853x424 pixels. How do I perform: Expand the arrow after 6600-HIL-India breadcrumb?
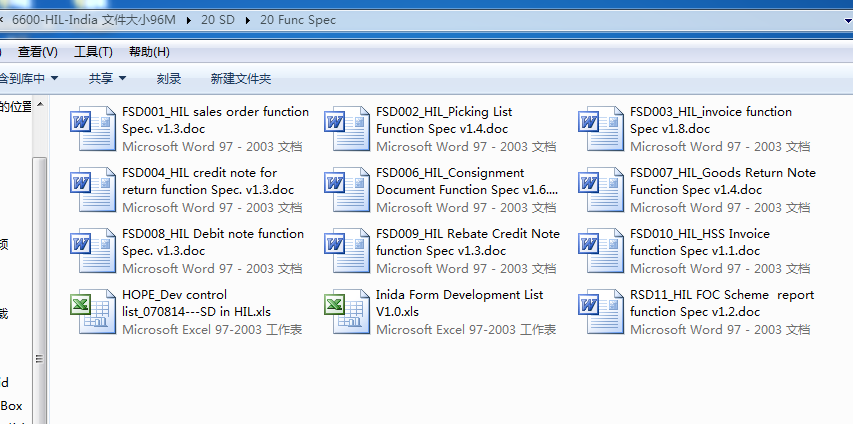click(188, 20)
